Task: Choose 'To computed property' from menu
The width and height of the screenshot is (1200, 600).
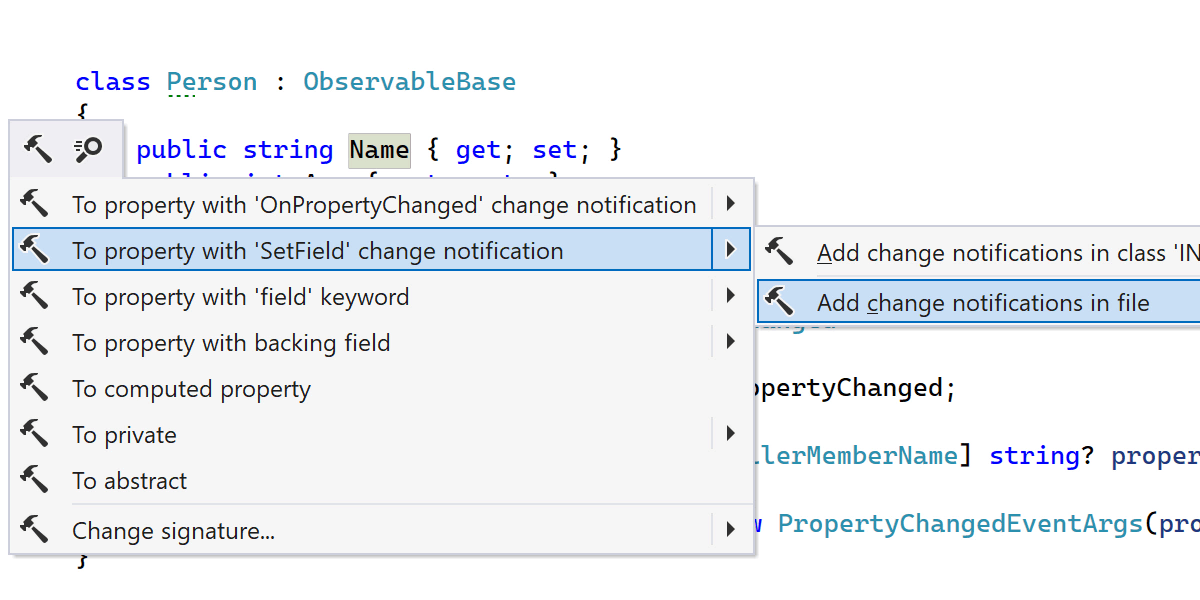Action: [191, 389]
